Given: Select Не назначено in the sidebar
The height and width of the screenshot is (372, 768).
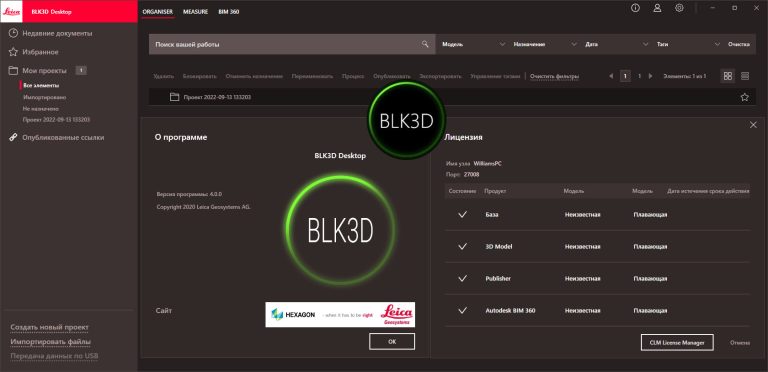Looking at the screenshot, I should (41, 109).
